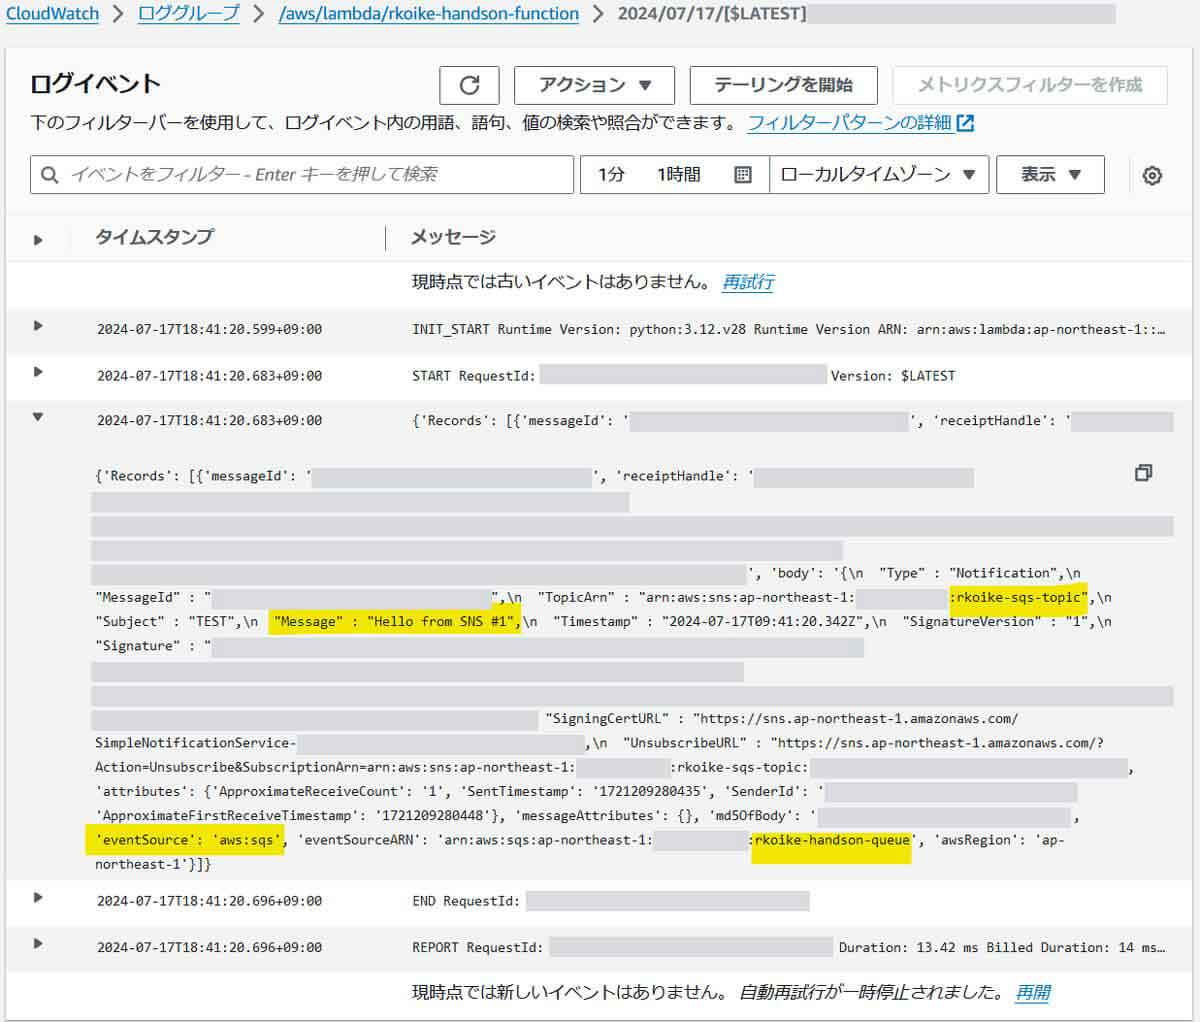Expand the REPORT RequestId log event row

(38, 943)
